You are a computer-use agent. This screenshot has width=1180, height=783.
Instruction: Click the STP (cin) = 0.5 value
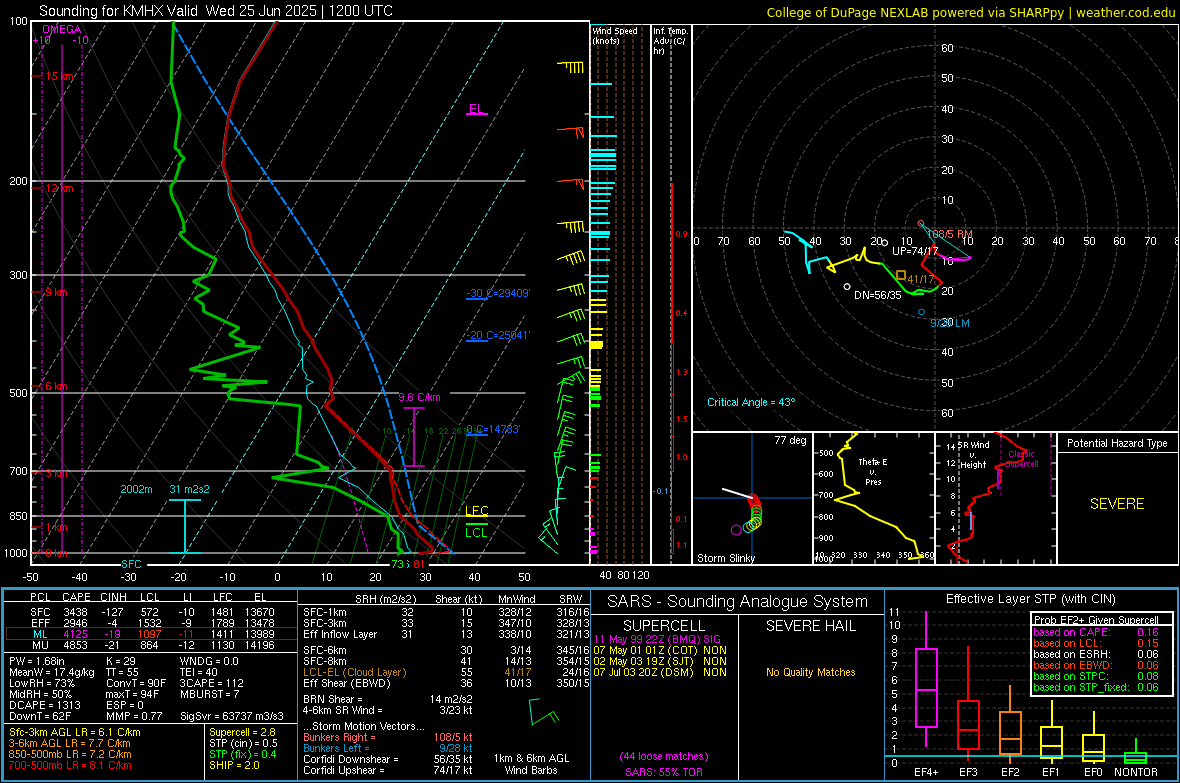click(243, 743)
